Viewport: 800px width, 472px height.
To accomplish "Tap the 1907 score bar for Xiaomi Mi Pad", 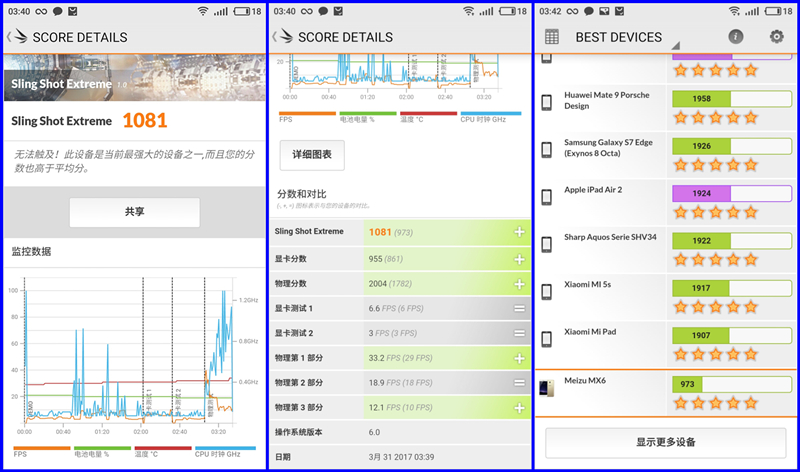I will tap(732, 335).
